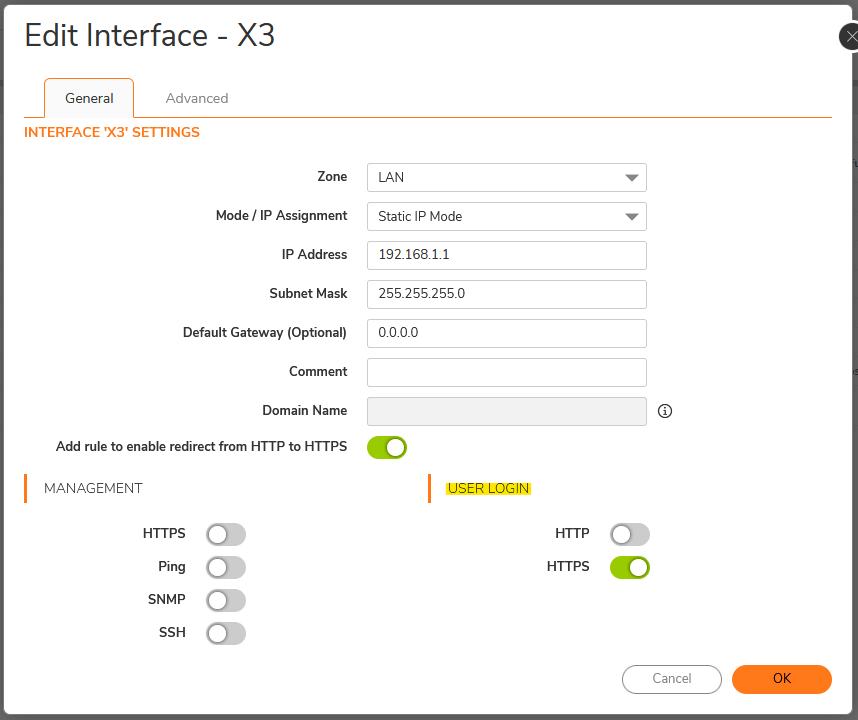Expand the Mode / IP Assignment dropdown

(x=506, y=216)
